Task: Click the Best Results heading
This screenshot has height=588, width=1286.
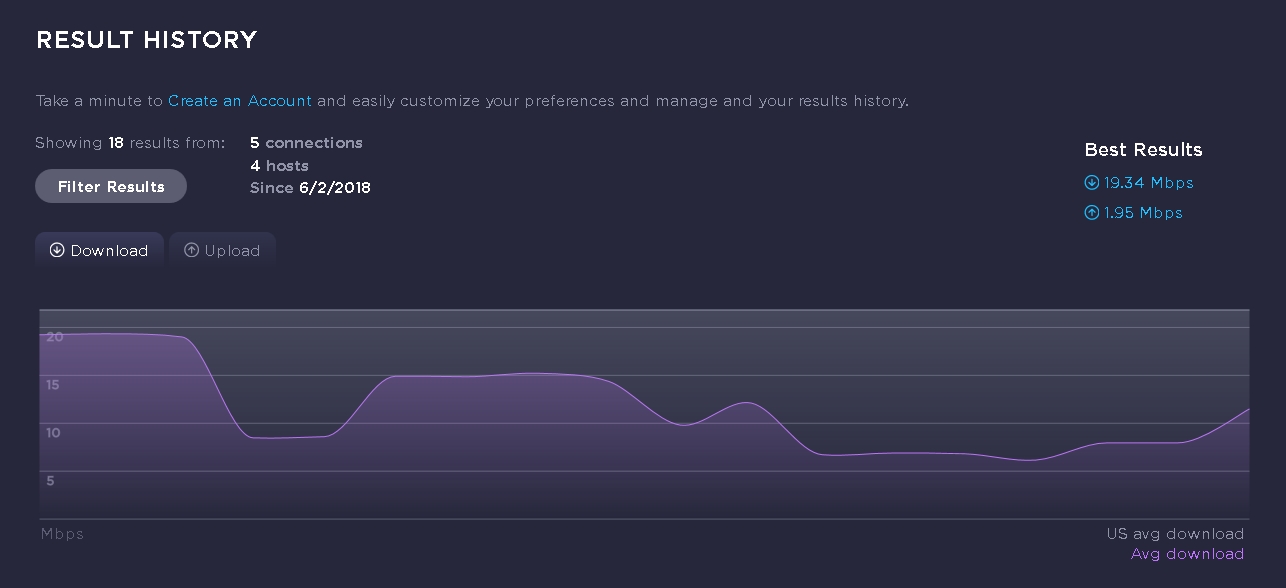Action: click(x=1143, y=150)
